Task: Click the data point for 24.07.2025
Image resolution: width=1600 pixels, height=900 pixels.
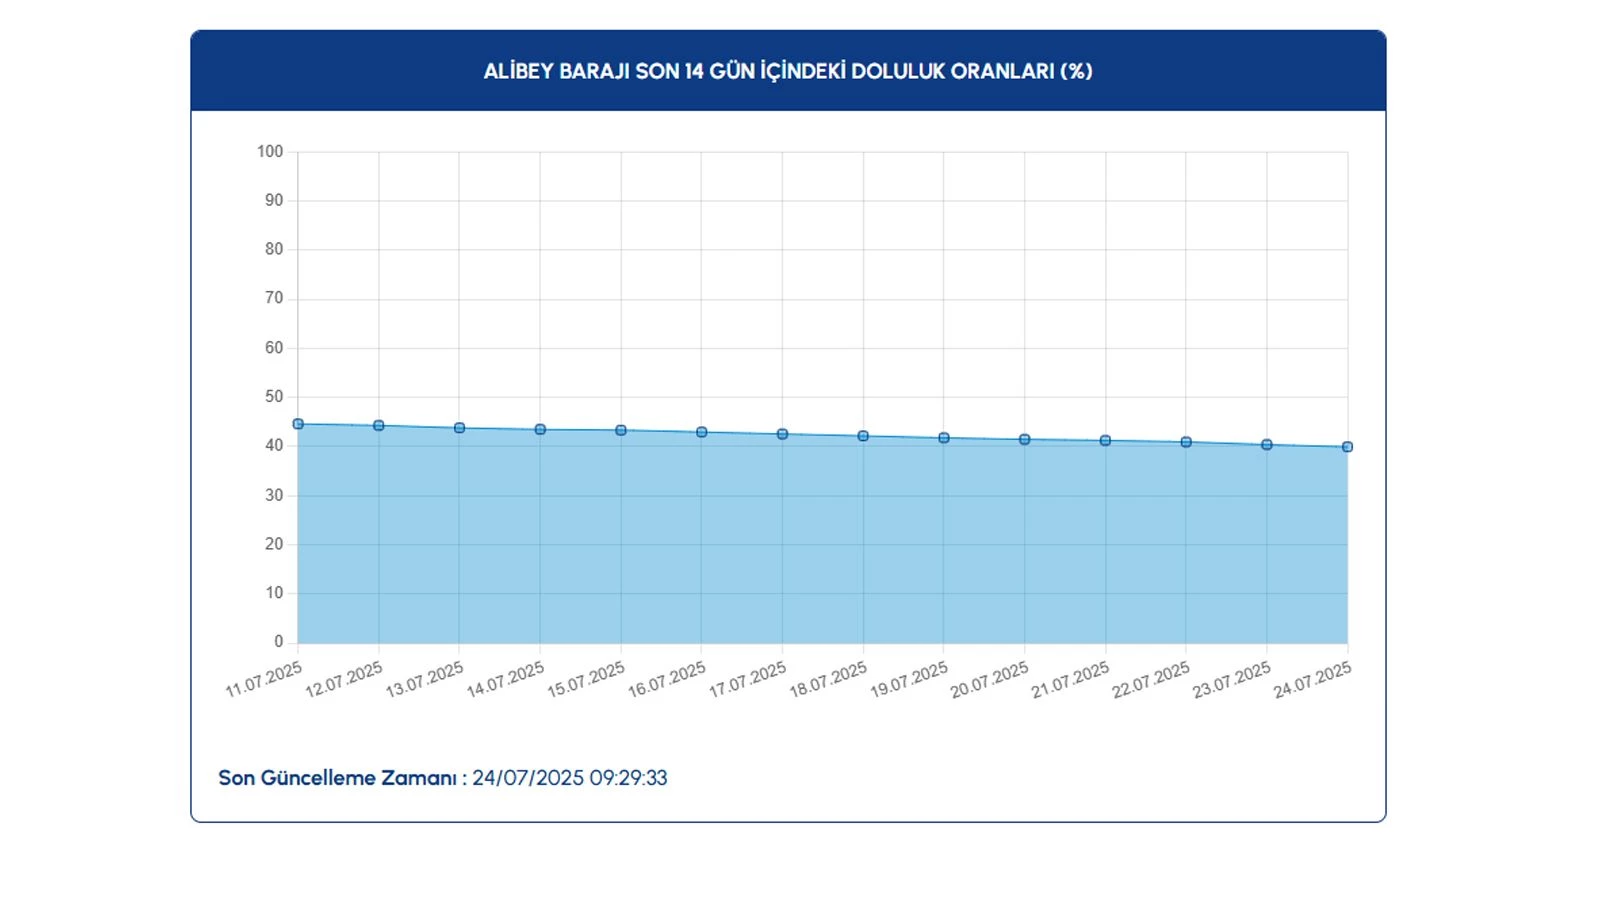Action: [1348, 447]
